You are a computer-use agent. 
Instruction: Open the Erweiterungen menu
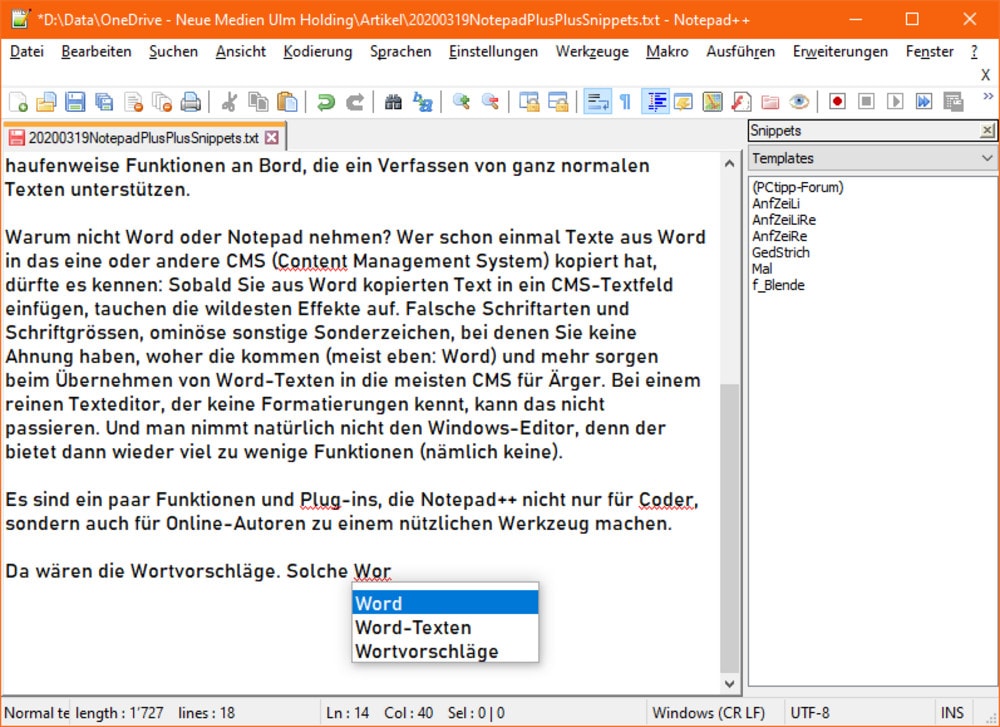click(x=840, y=51)
